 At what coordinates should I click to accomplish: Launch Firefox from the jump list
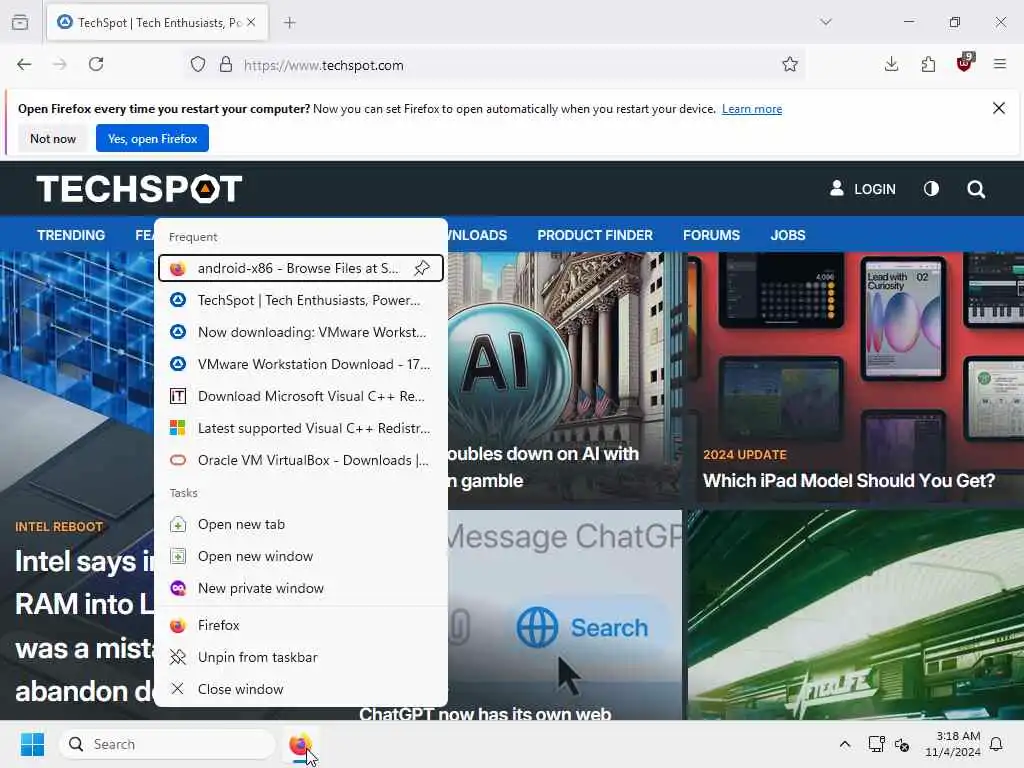pos(300,625)
